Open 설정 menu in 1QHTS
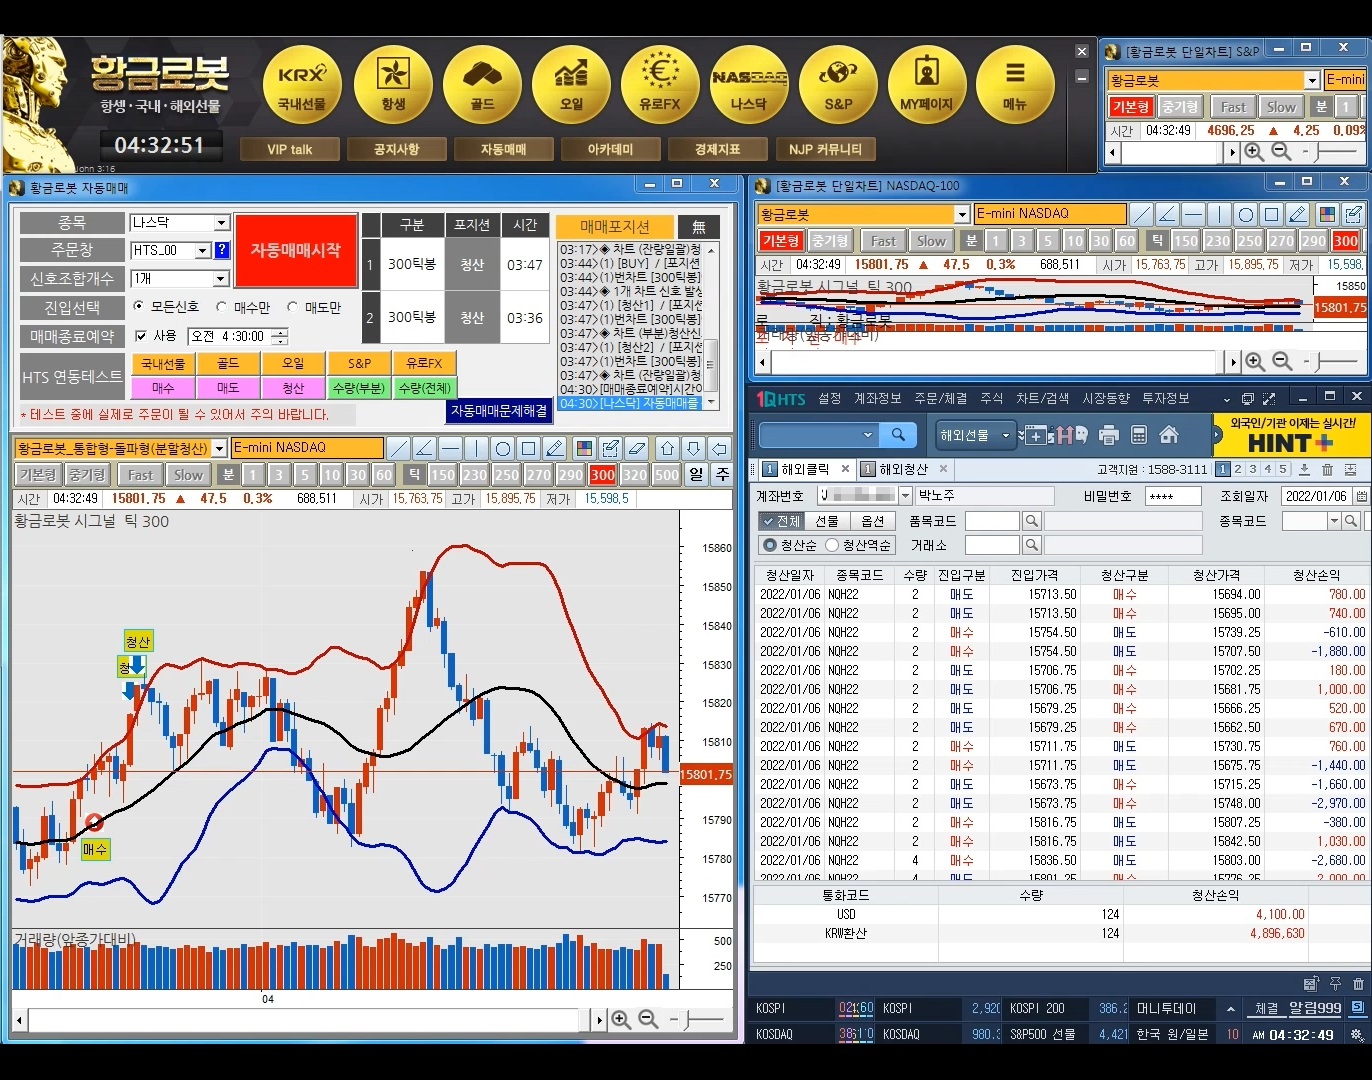 click(x=830, y=398)
